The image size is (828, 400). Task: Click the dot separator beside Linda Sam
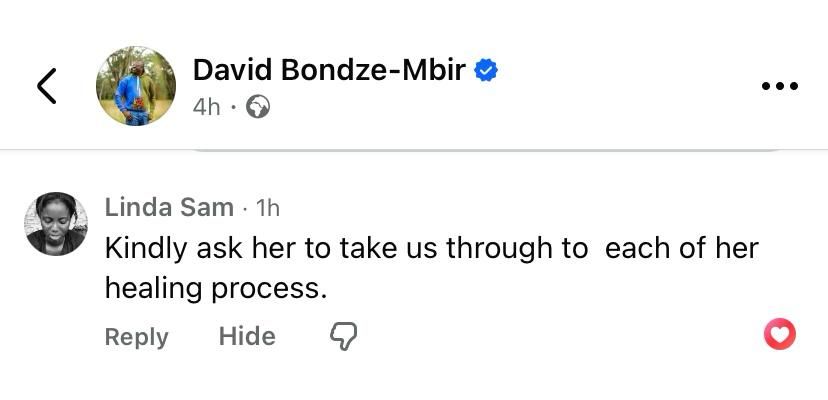tap(245, 209)
